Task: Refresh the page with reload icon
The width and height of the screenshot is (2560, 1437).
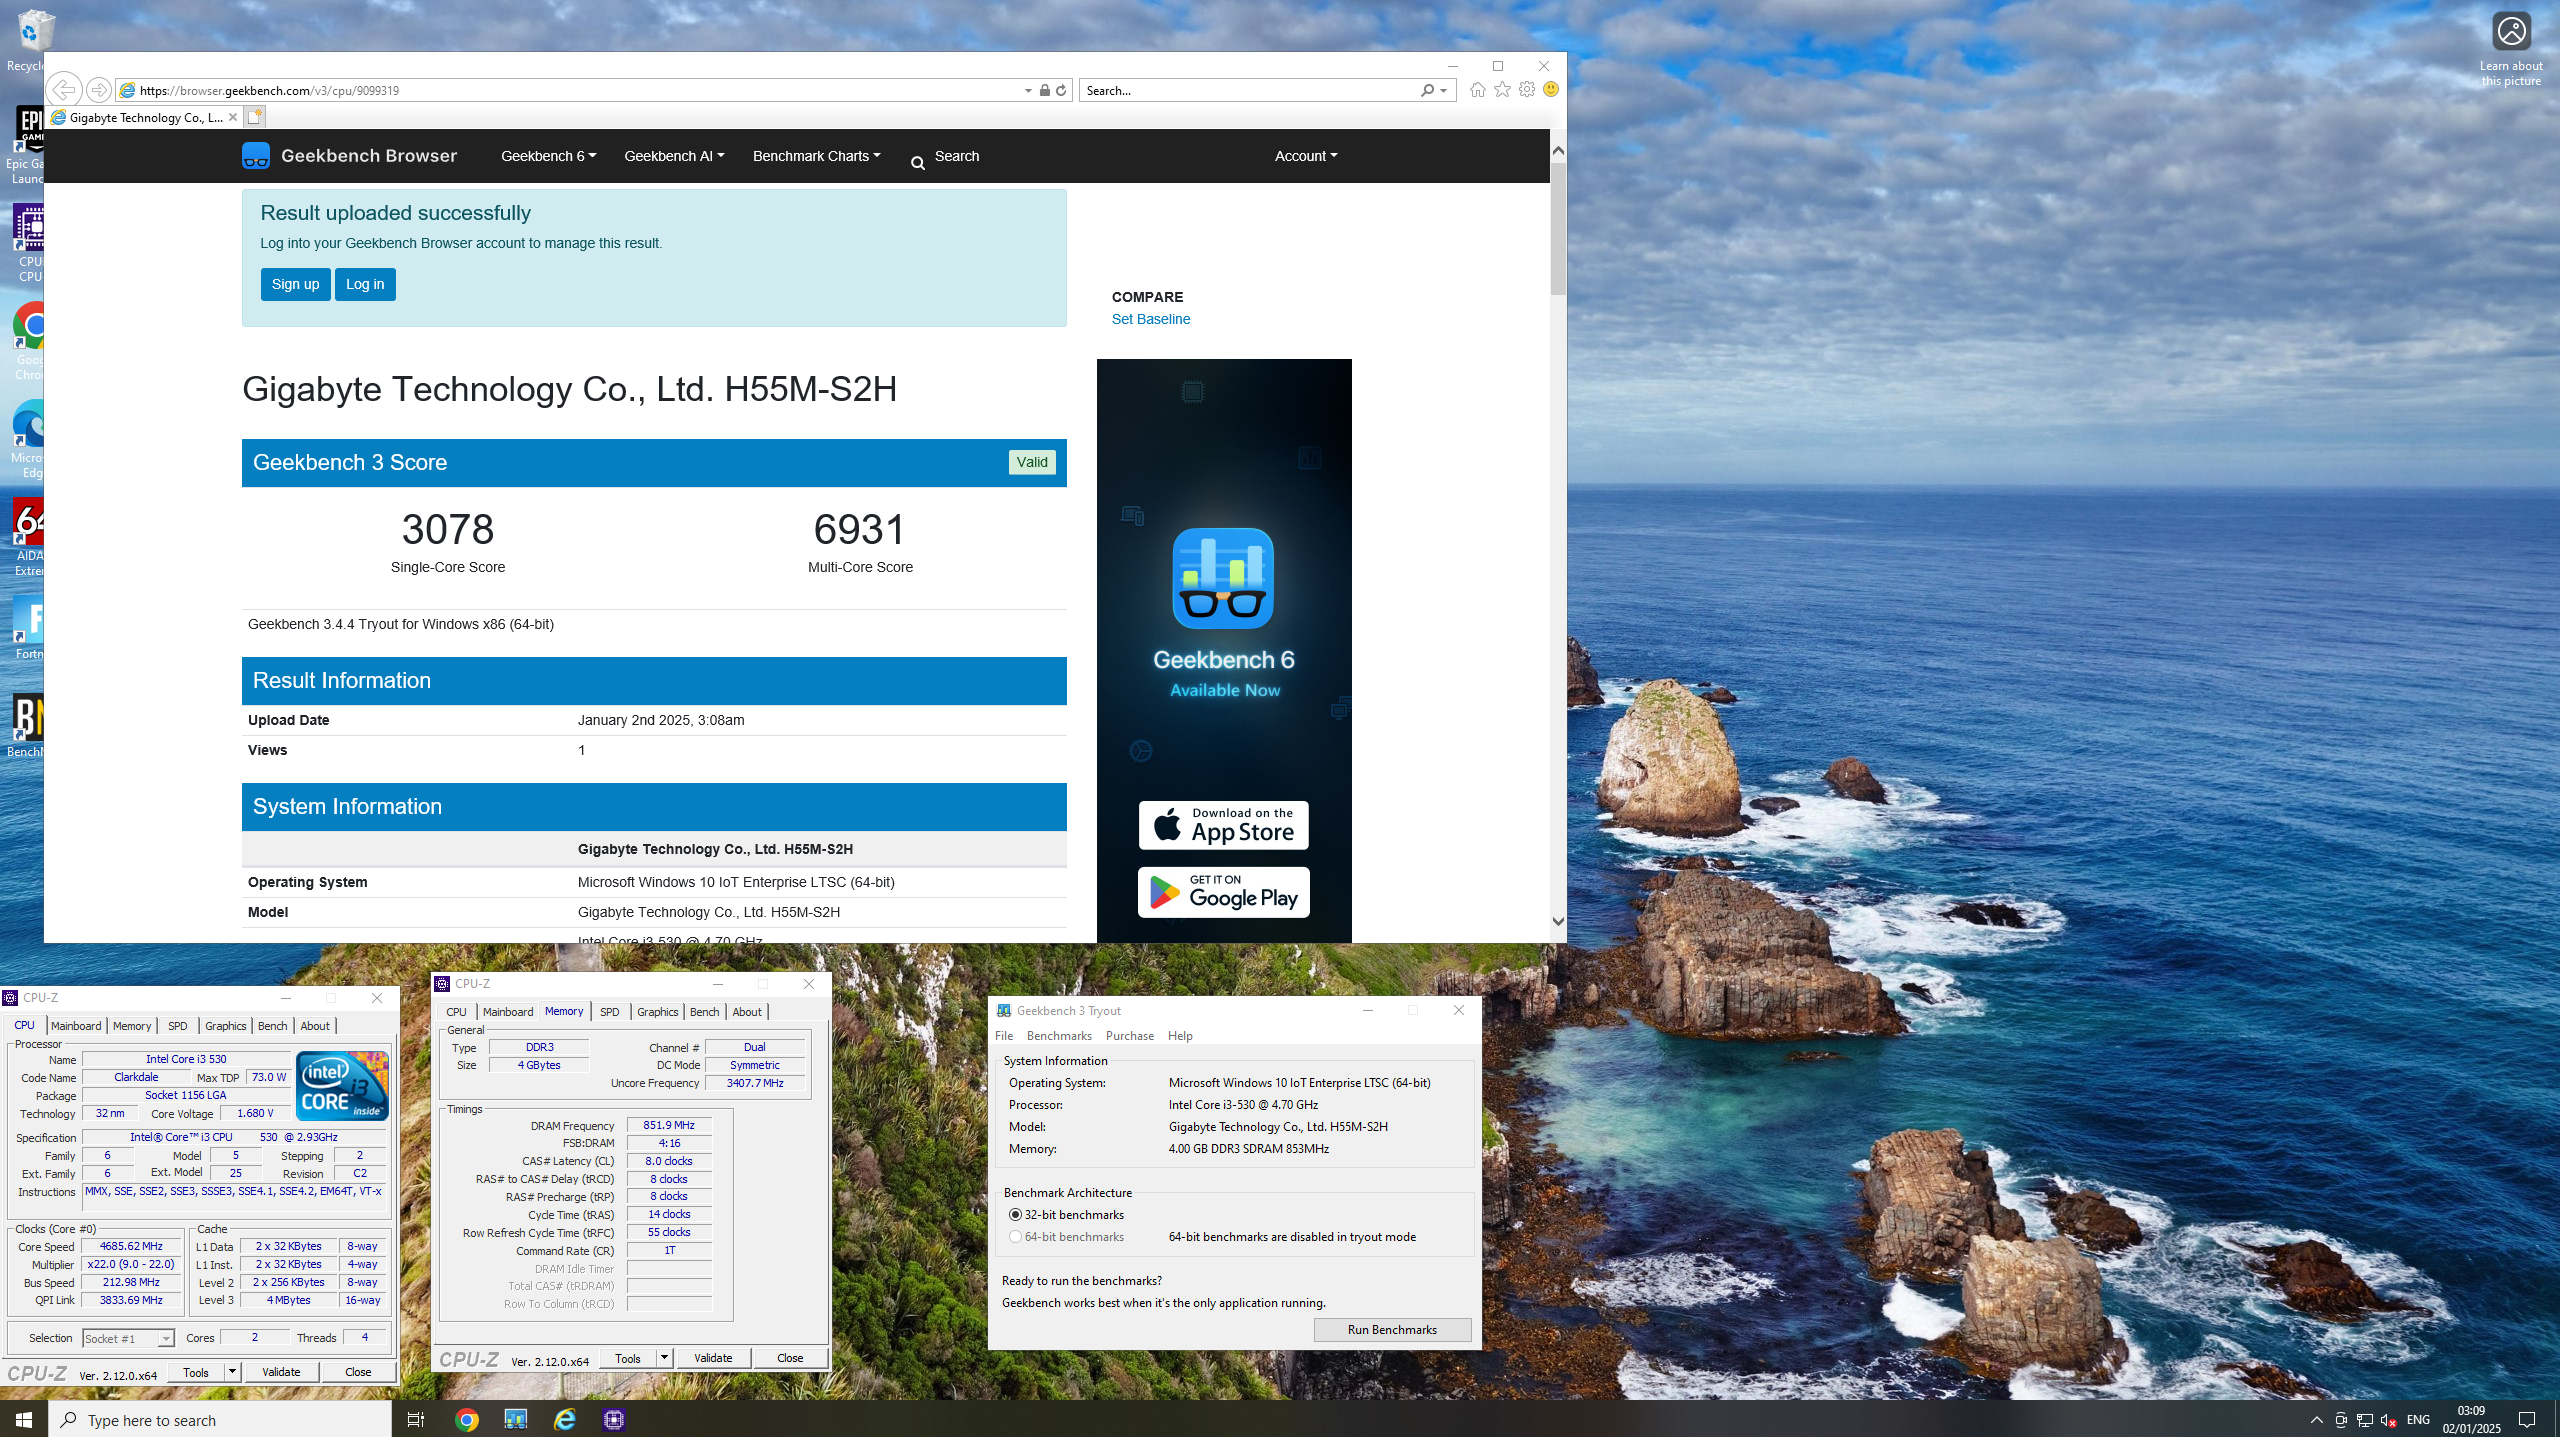Action: click(1062, 90)
